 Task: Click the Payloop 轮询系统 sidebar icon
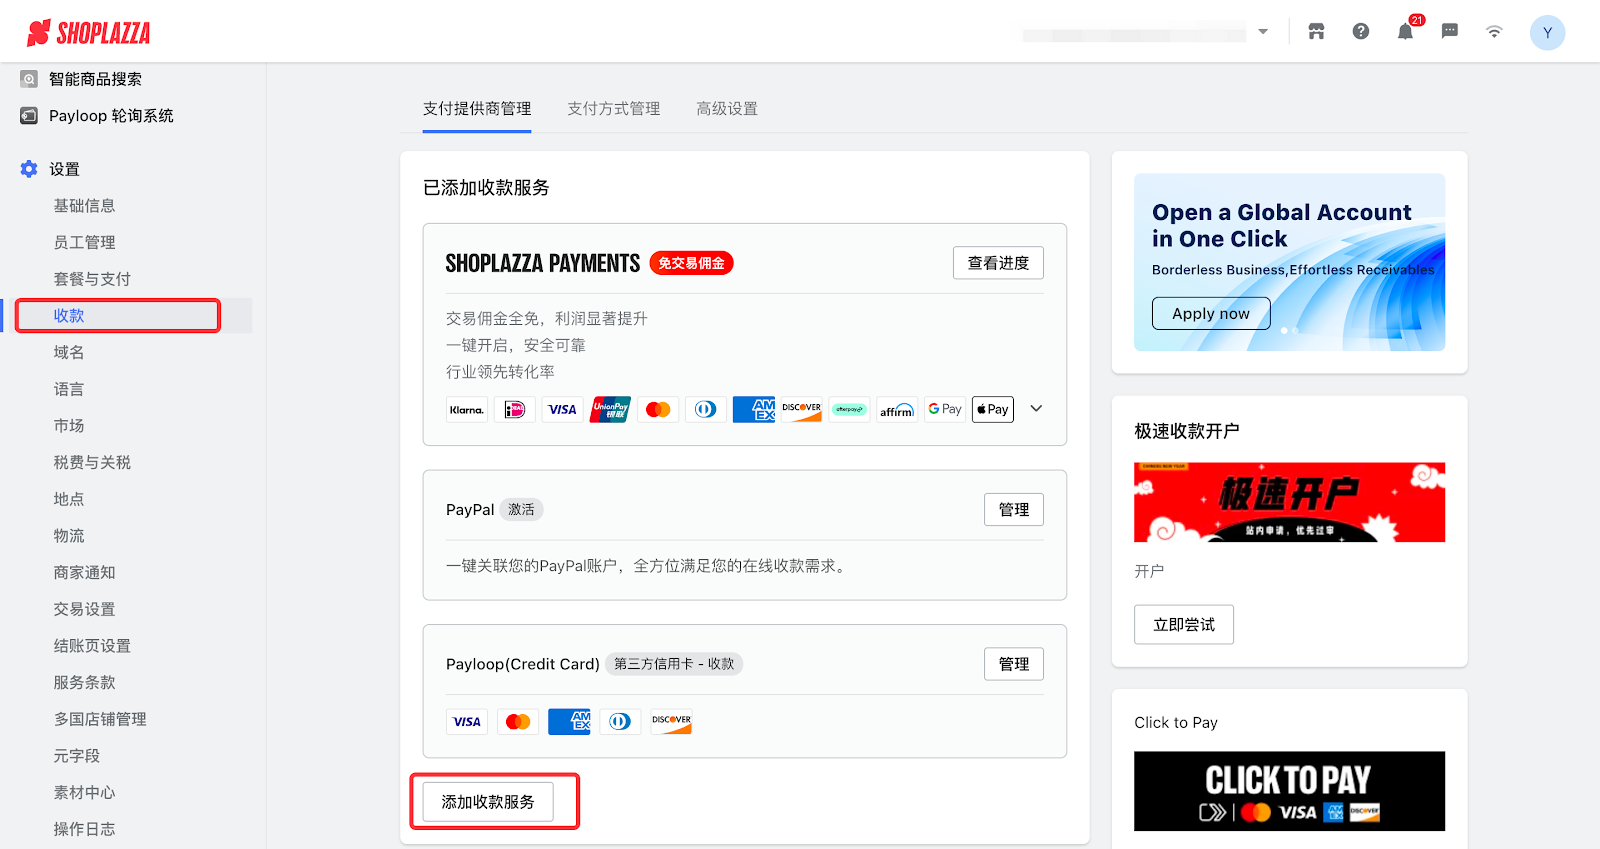point(29,116)
